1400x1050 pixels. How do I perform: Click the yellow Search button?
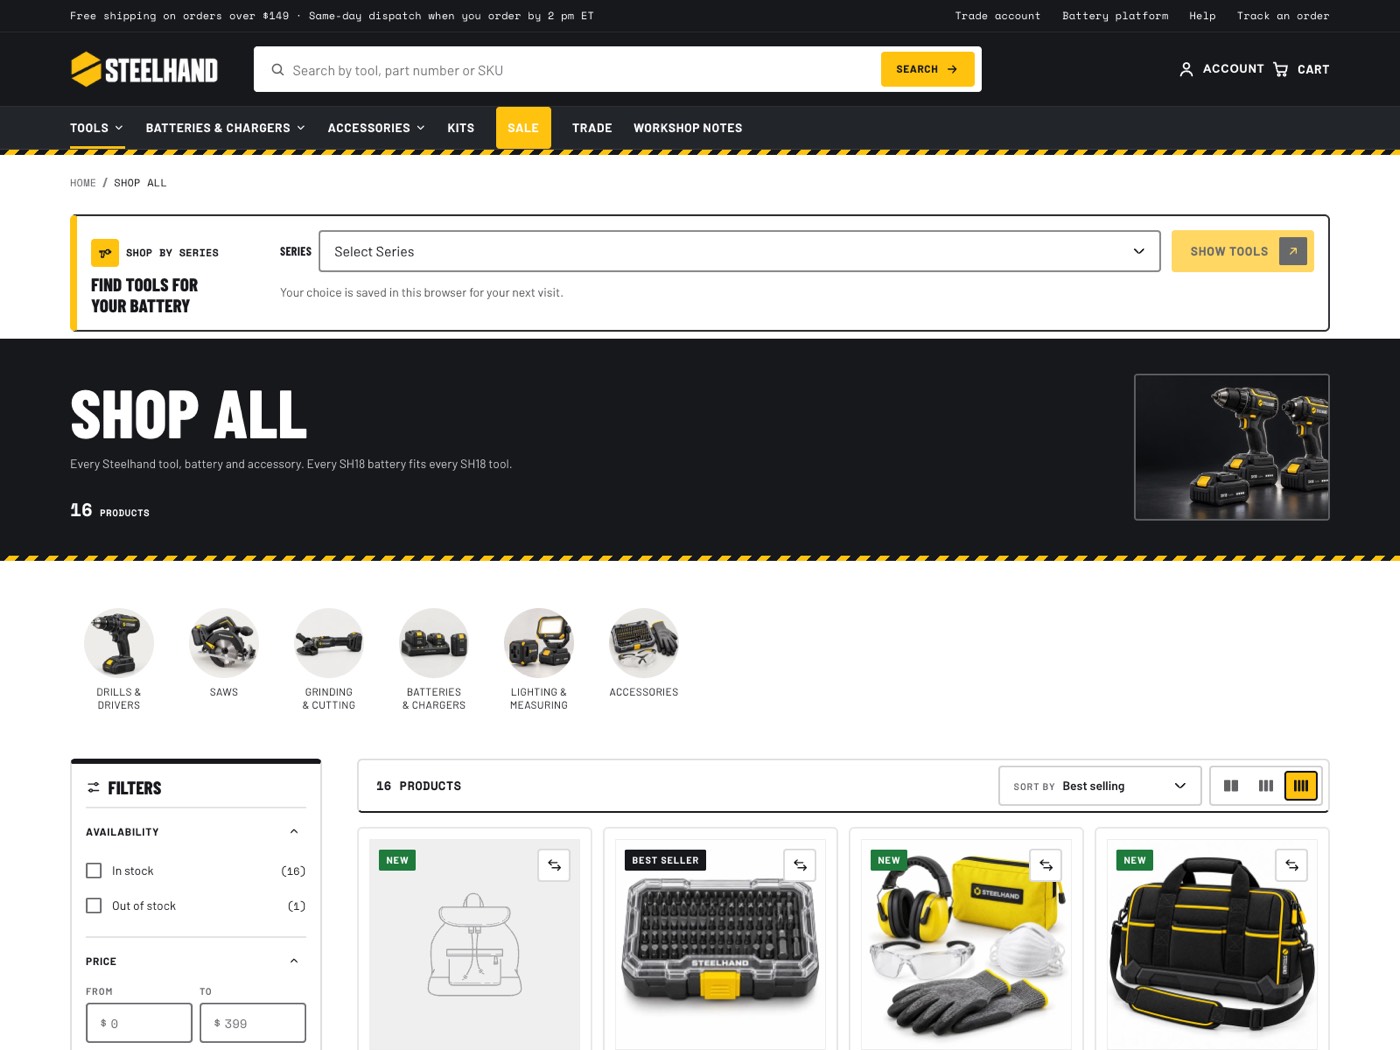(927, 69)
